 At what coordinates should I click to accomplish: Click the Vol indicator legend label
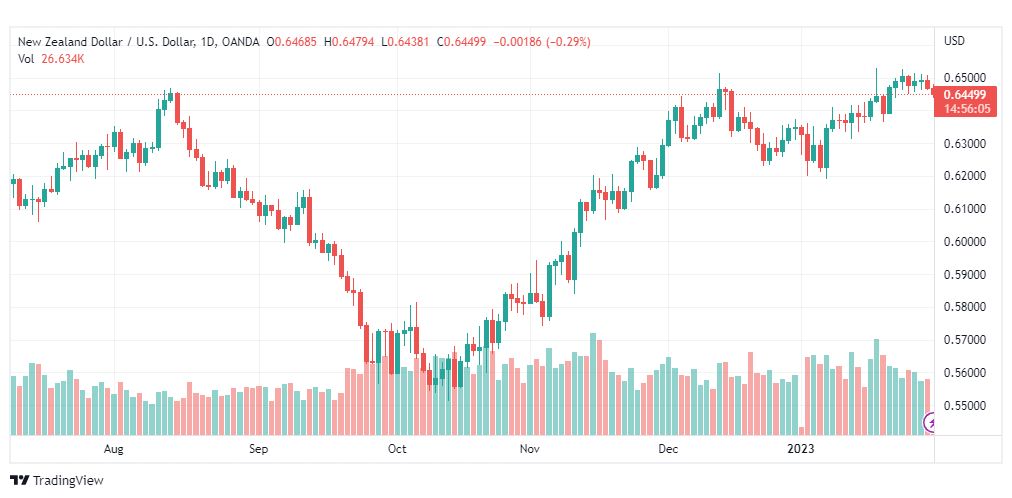click(x=26, y=58)
